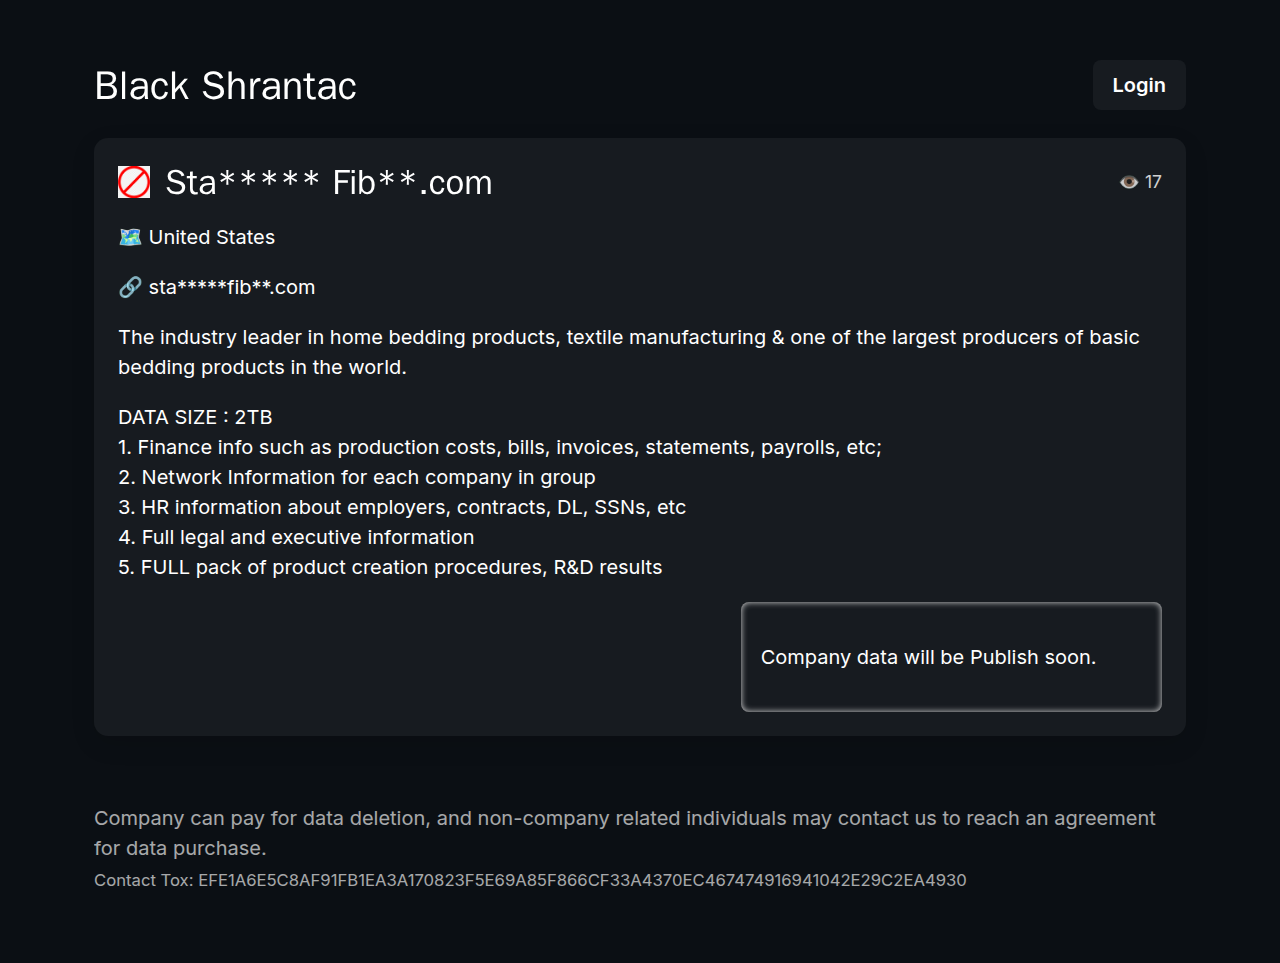1280x963 pixels.
Task: Click the product creation procedures list item
Action: pos(390,567)
